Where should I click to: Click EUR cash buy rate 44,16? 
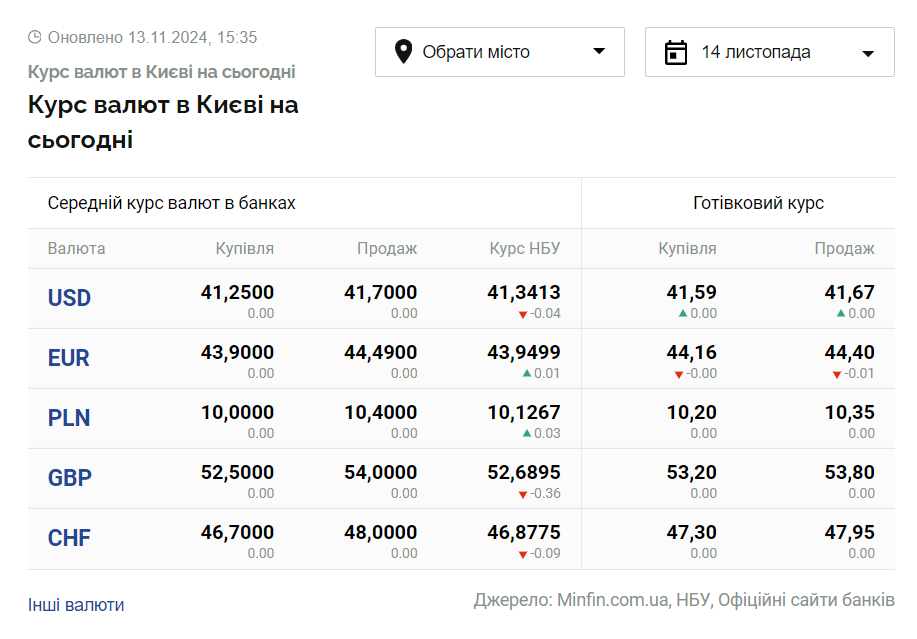692,352
